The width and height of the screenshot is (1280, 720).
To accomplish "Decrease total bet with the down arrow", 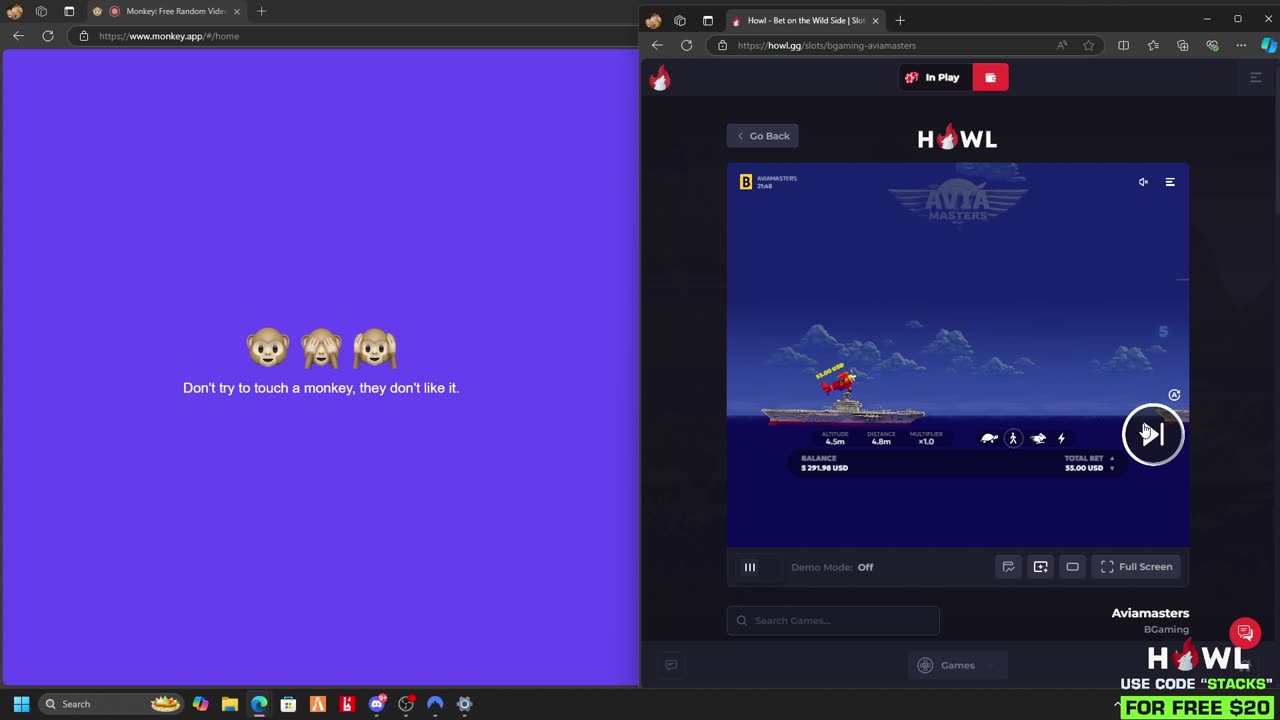I will [1111, 468].
